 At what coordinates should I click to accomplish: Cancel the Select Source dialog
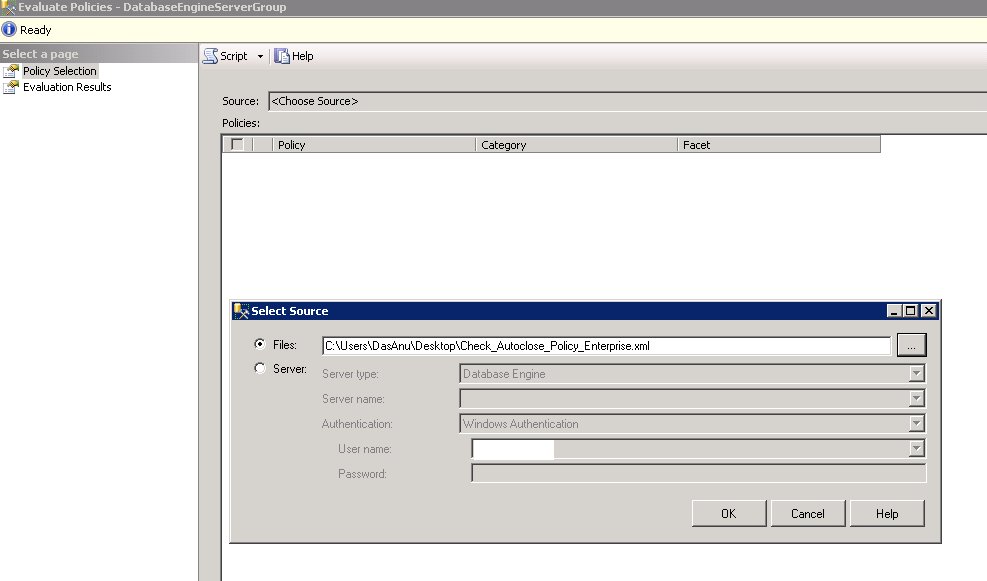tap(807, 513)
